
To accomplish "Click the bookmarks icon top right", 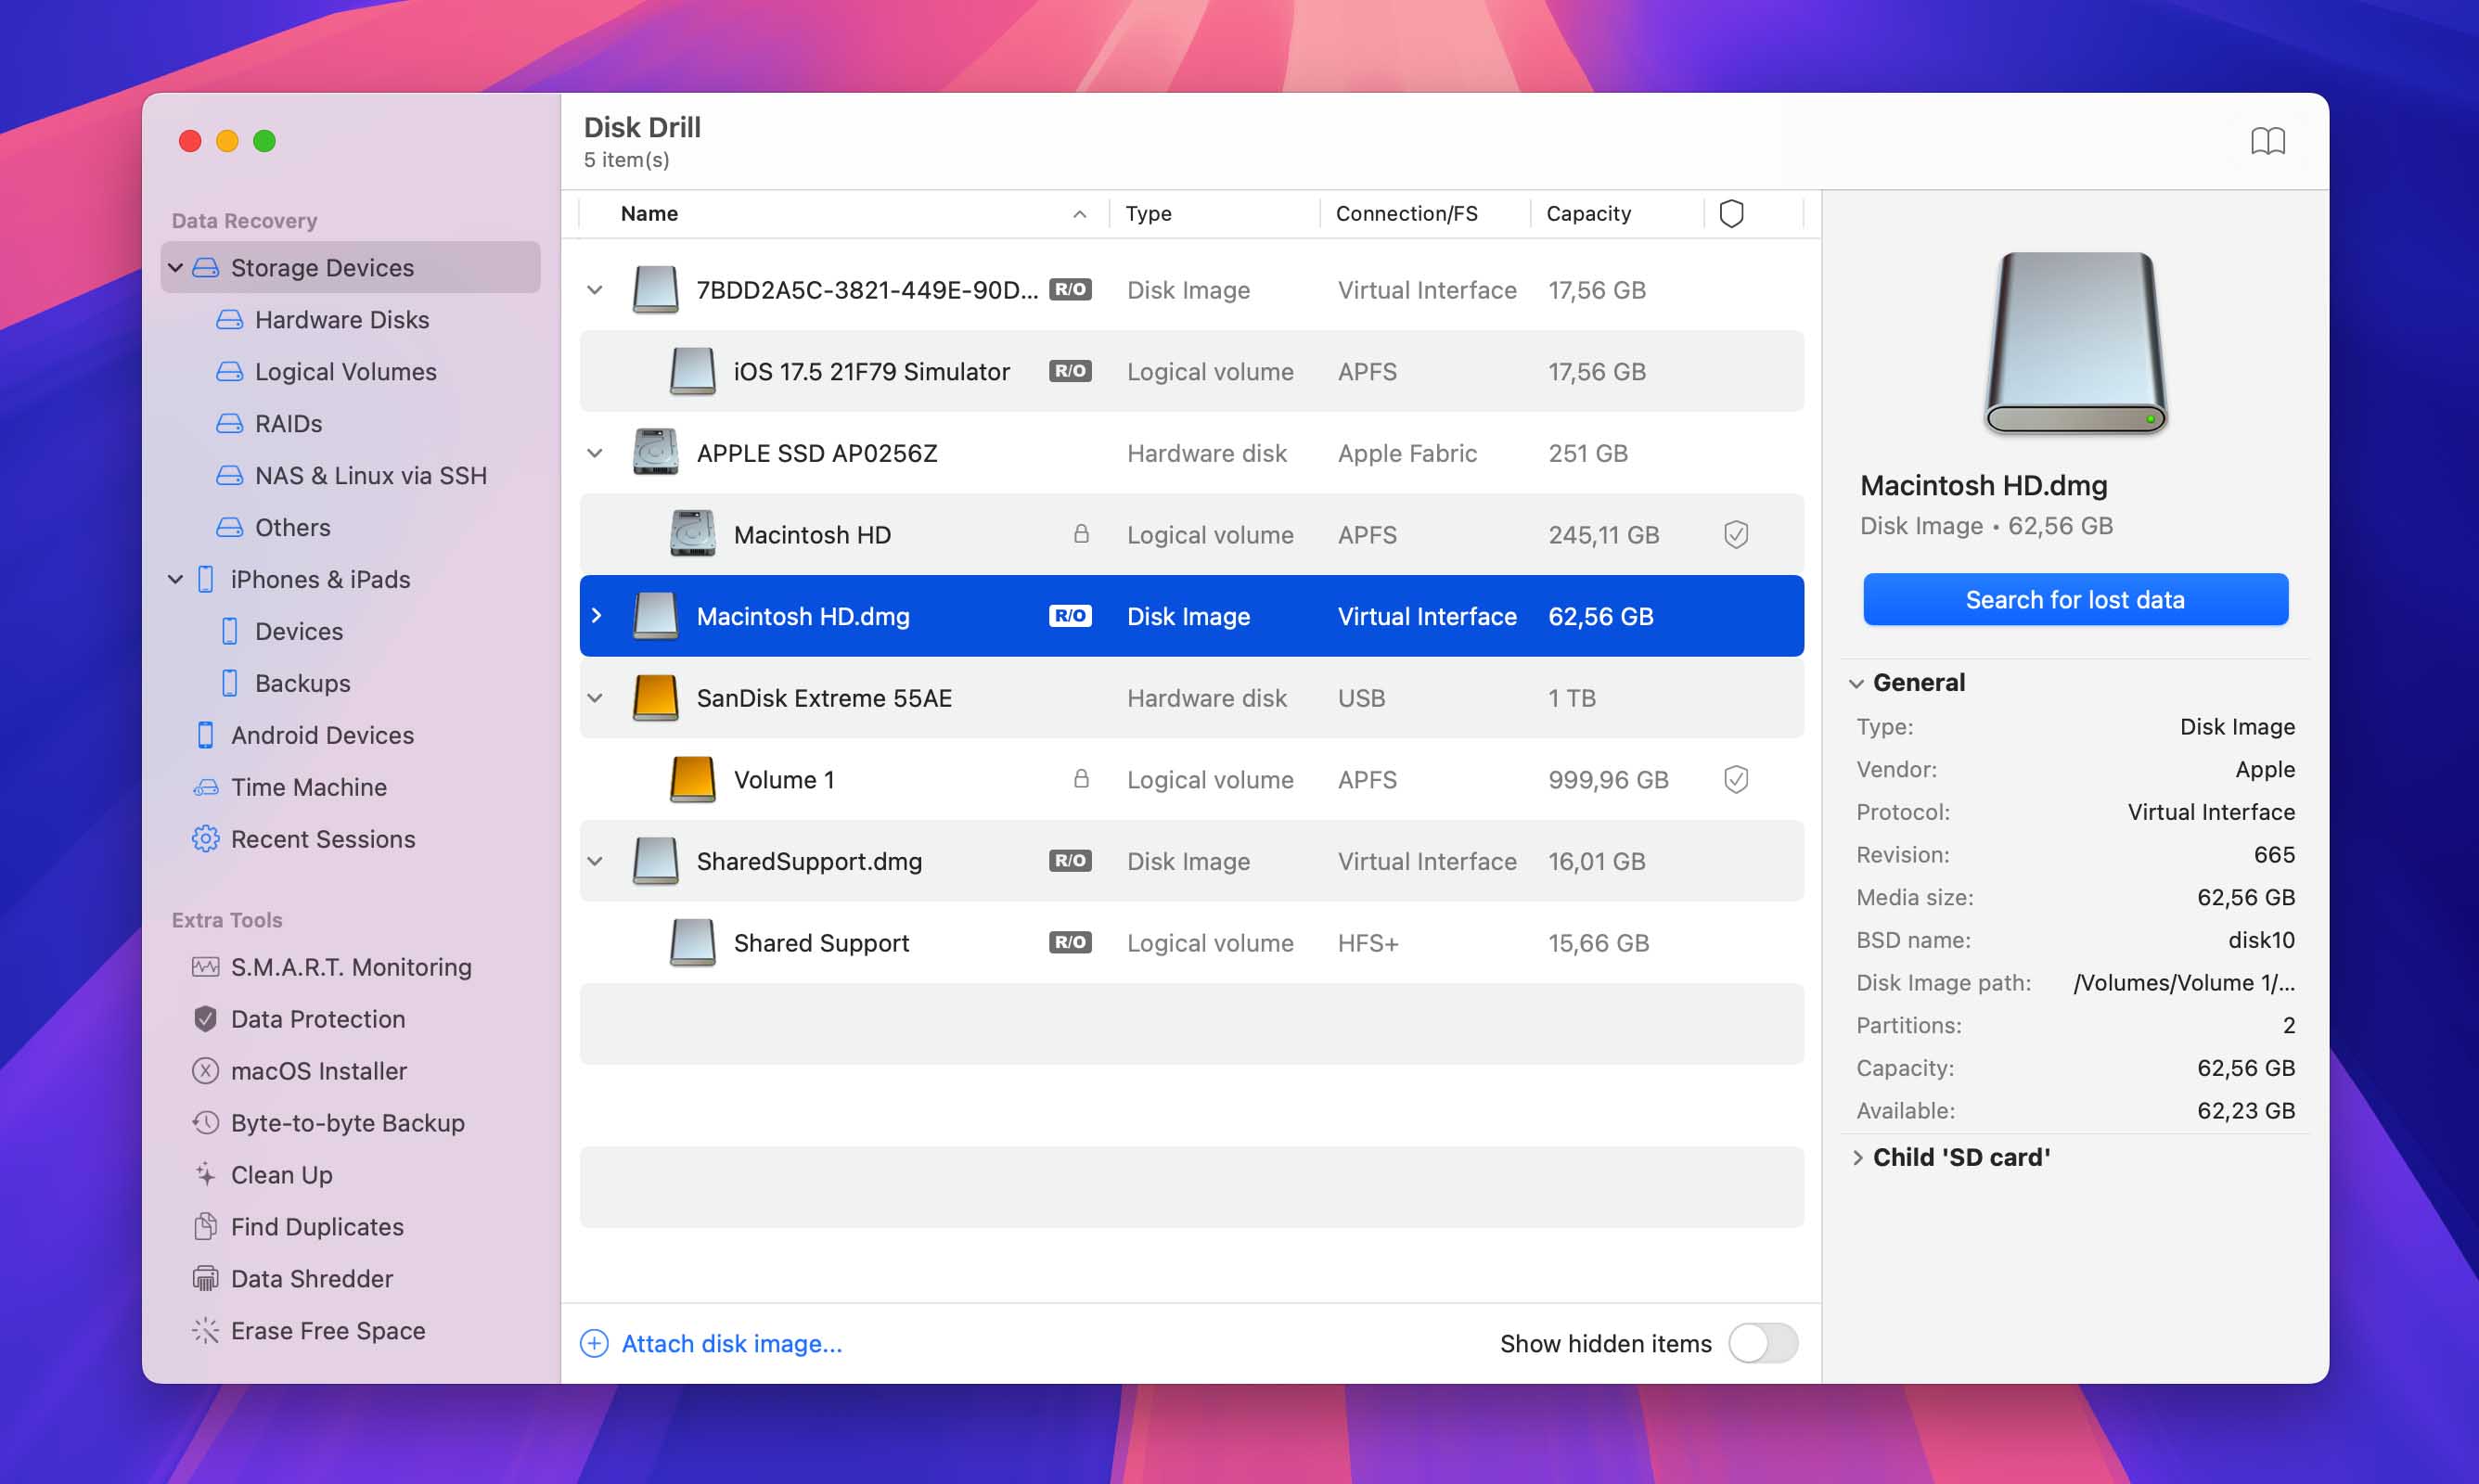I will click(2268, 139).
